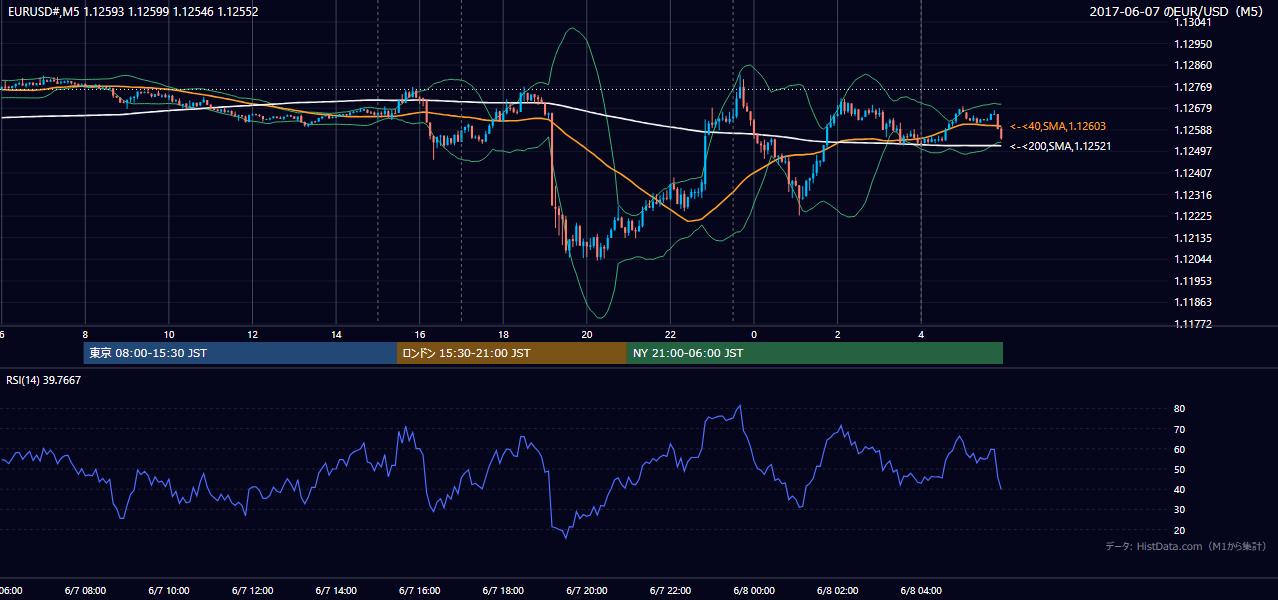
Task: Click hour tick 12 on price chart axis
Action: coord(253,334)
